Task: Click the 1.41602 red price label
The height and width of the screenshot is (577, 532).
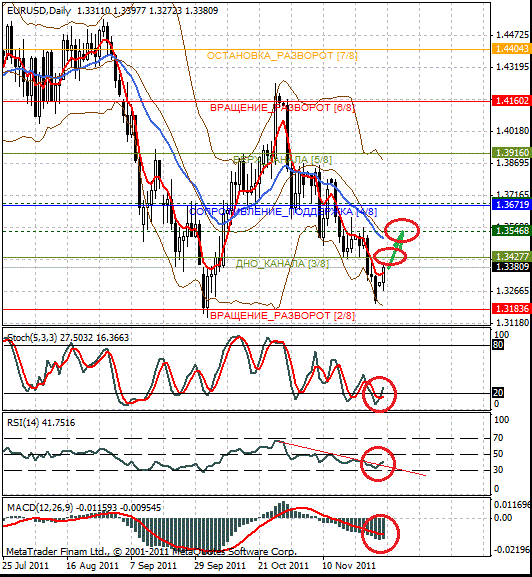Action: 511,100
